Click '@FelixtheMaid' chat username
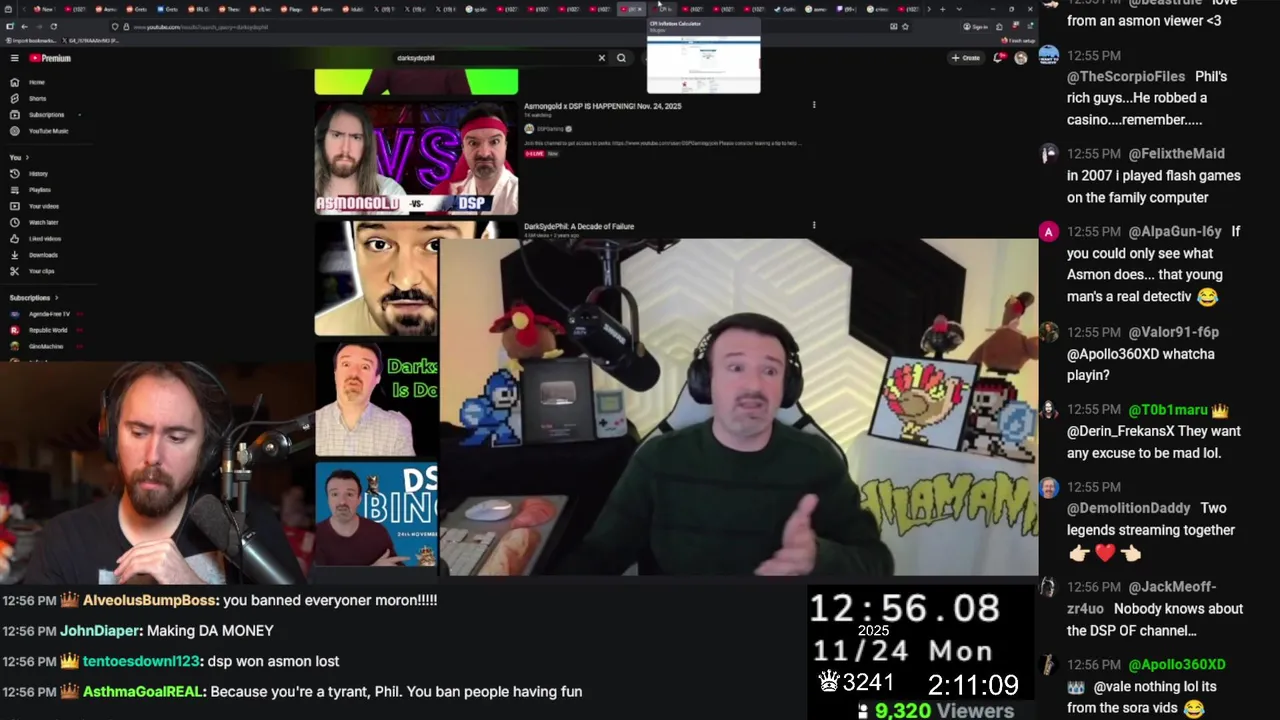The height and width of the screenshot is (720, 1280). [1176, 153]
